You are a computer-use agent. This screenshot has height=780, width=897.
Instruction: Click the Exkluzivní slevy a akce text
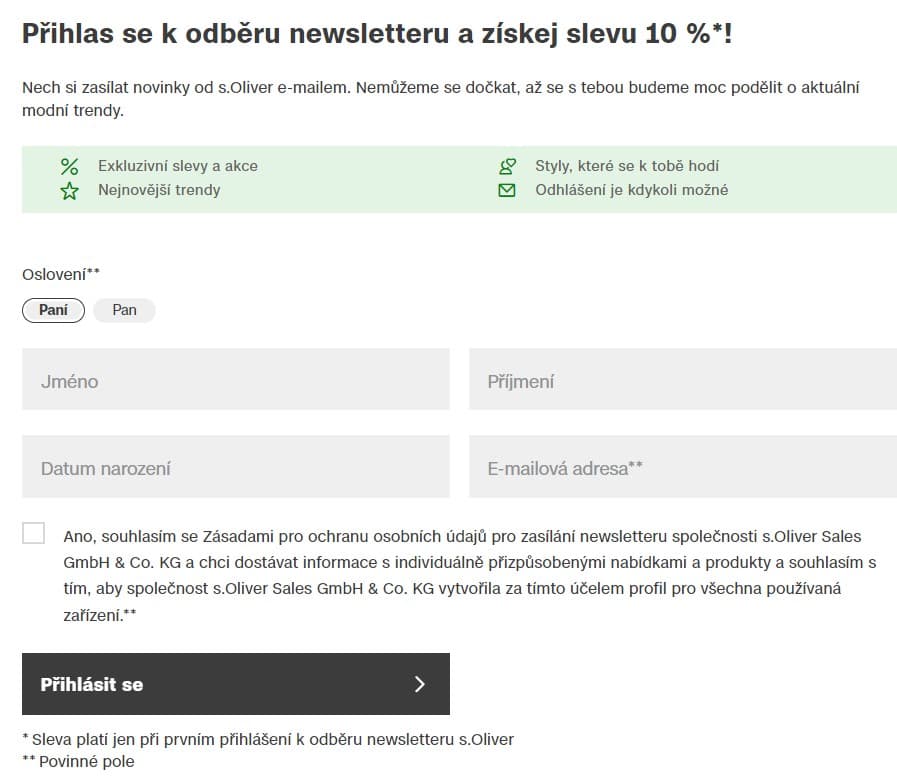pos(178,166)
